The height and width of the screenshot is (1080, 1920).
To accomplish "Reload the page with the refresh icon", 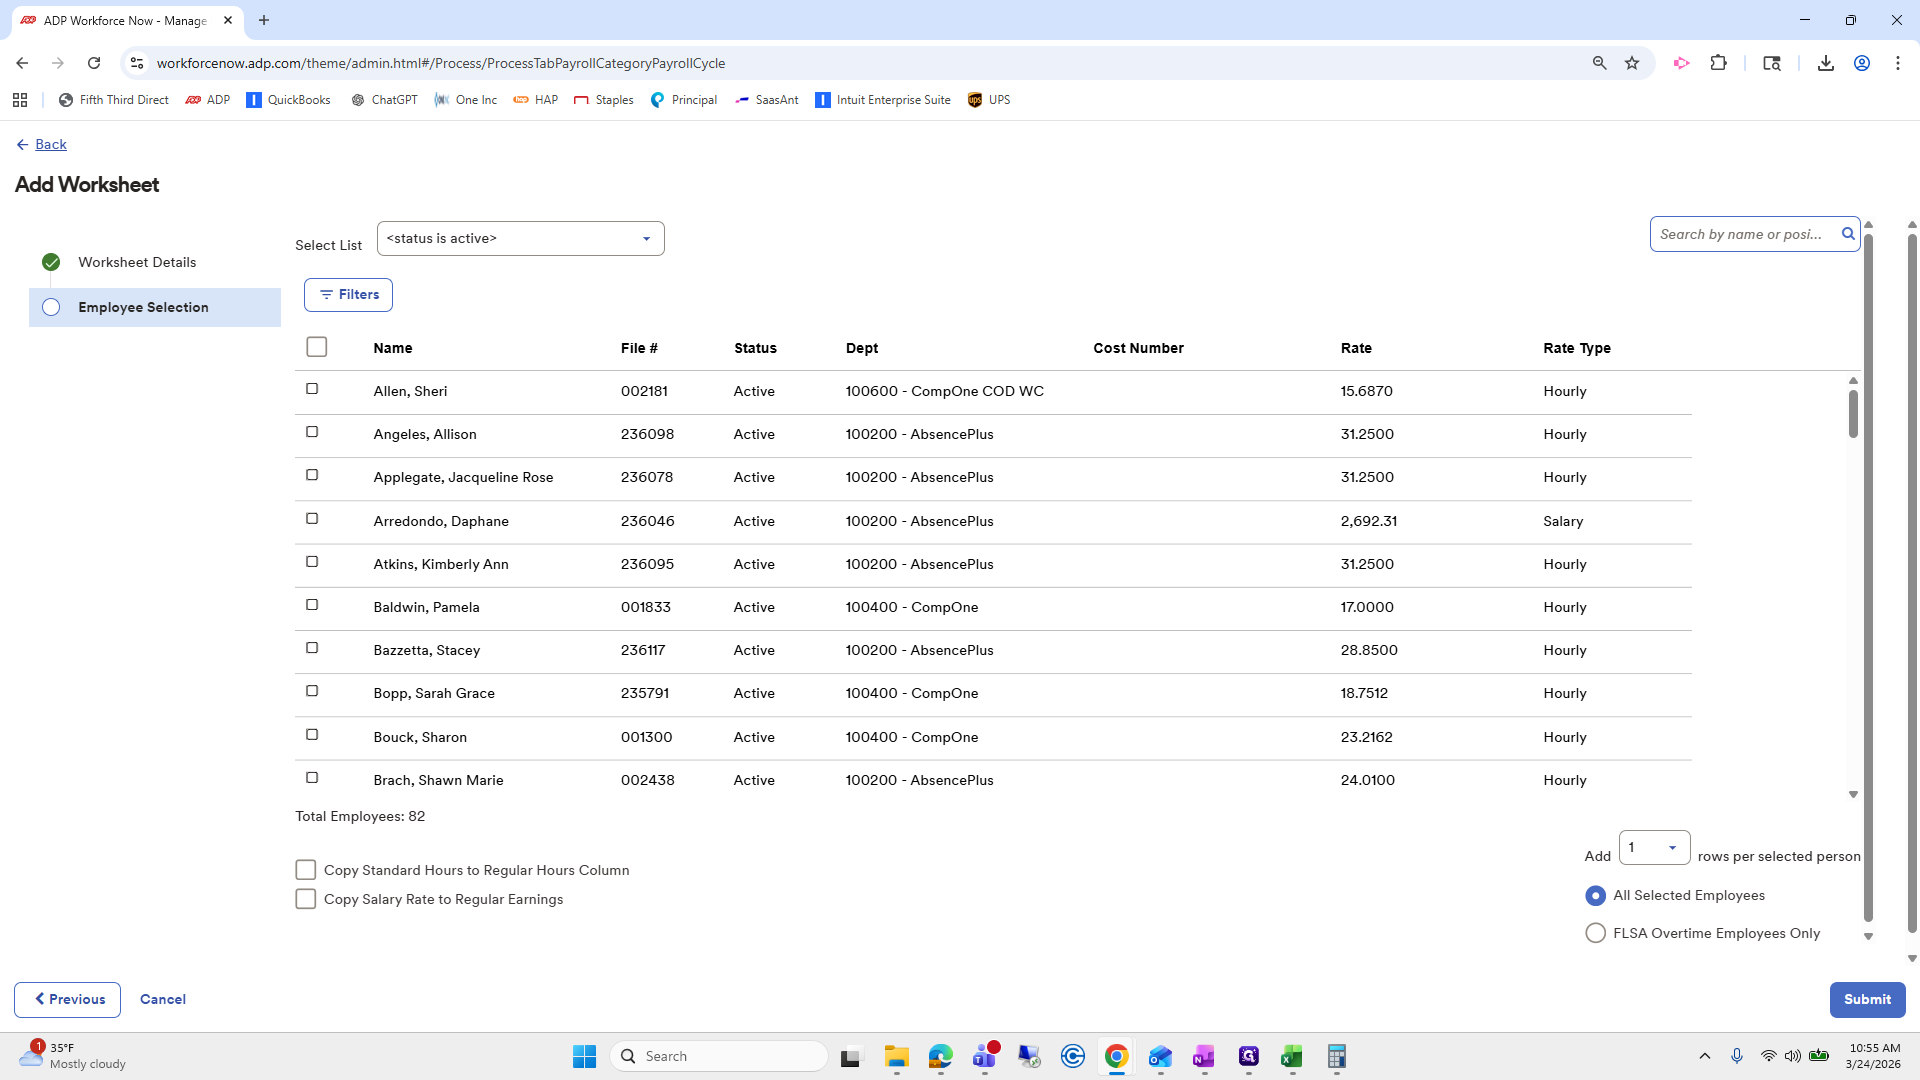I will click(x=94, y=63).
